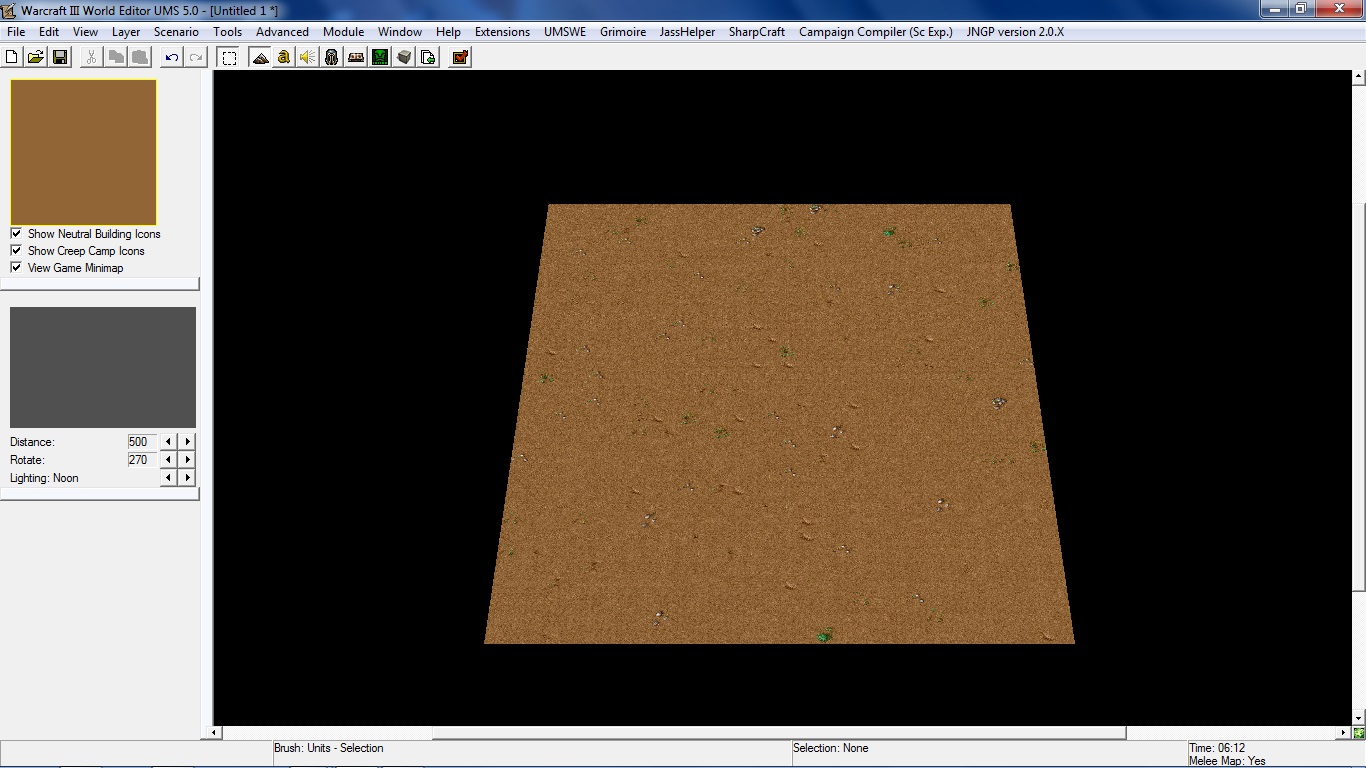Undo the last action with undo arrow

[172, 57]
